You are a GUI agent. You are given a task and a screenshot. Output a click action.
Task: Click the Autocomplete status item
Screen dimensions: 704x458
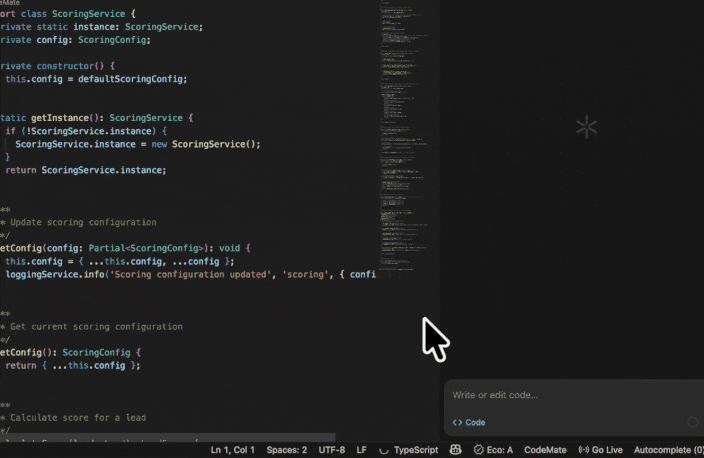tap(669, 450)
